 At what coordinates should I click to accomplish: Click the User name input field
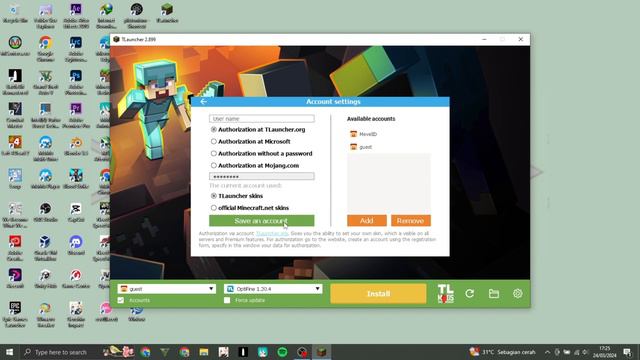(x=262, y=119)
